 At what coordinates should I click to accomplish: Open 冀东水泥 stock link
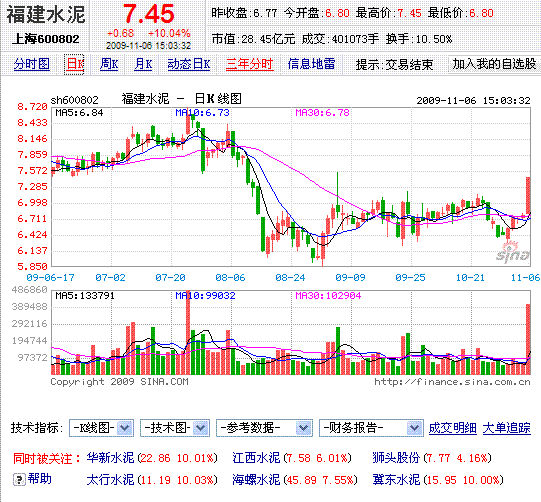tap(396, 480)
